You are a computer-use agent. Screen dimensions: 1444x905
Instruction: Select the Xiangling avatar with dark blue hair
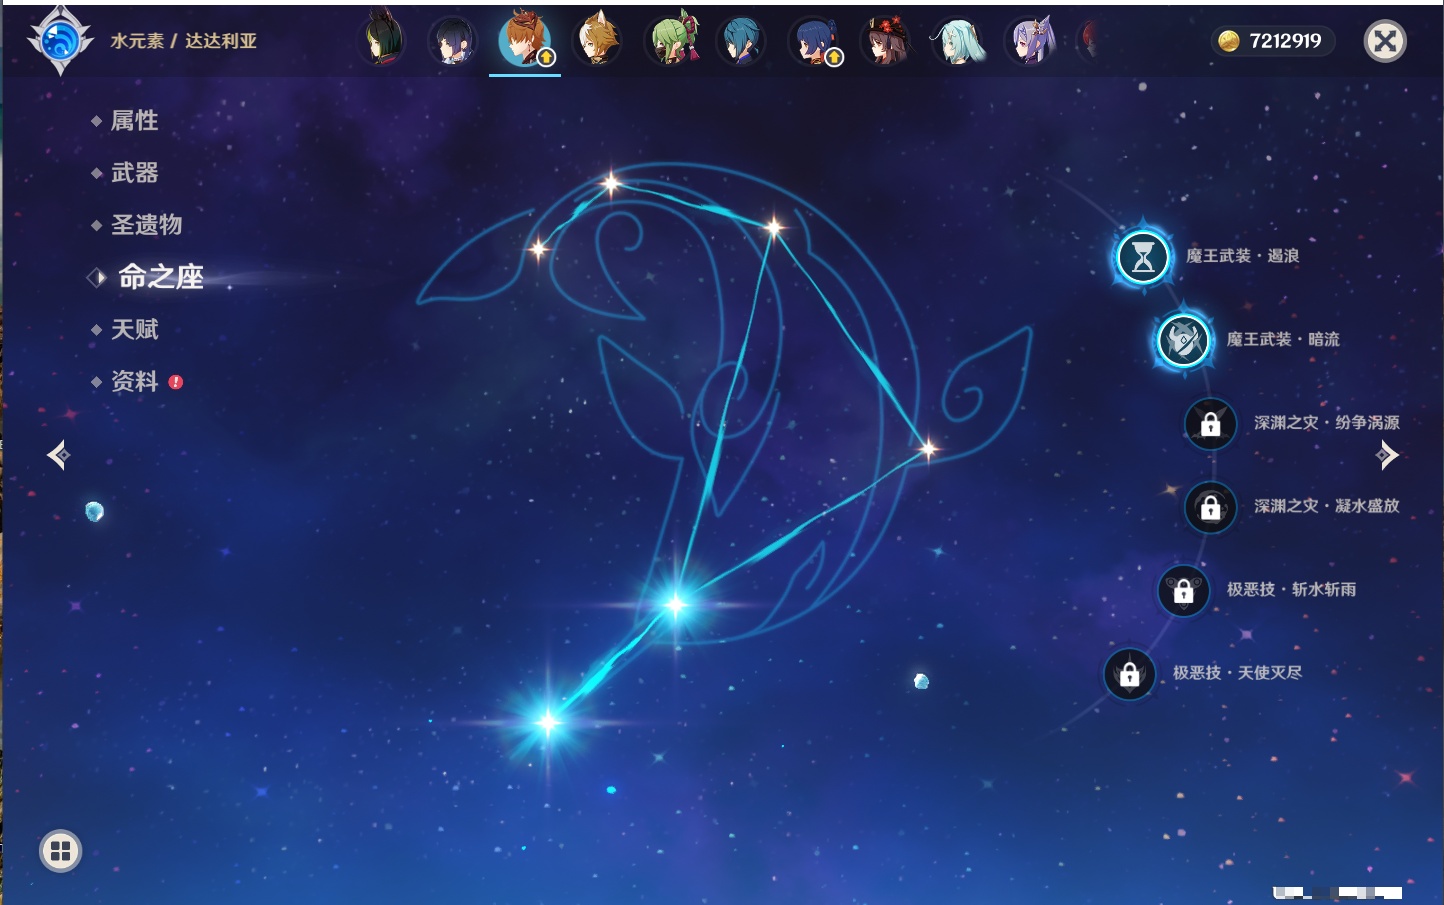point(814,41)
